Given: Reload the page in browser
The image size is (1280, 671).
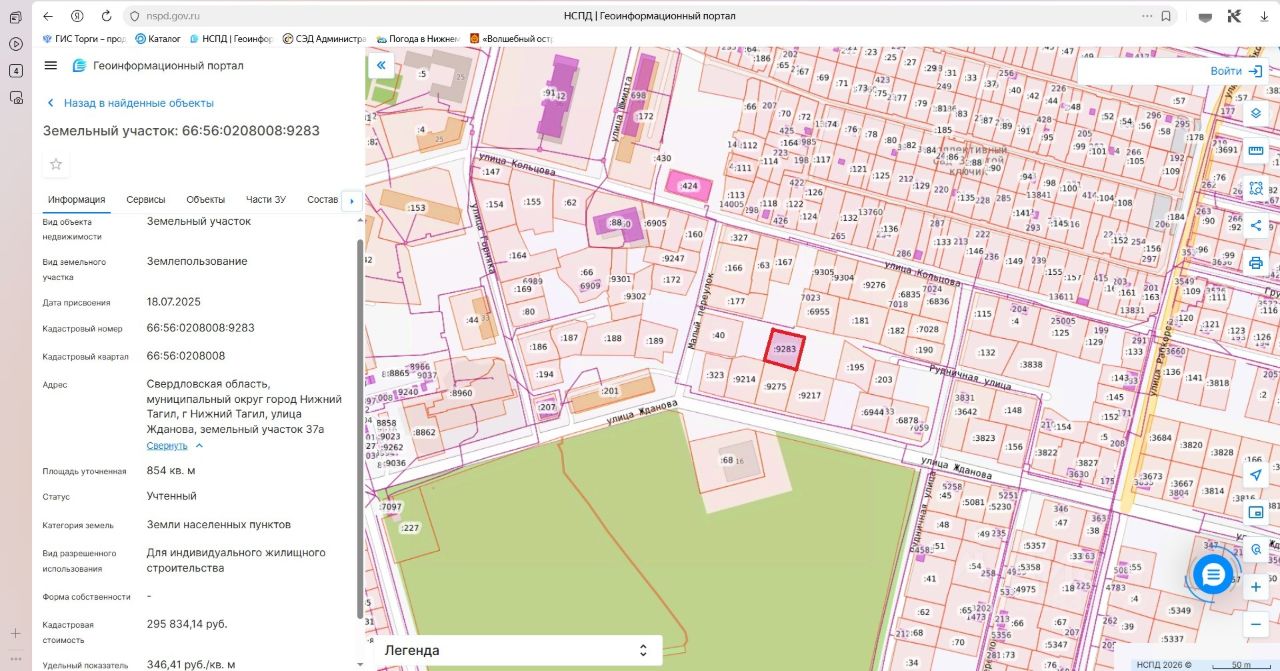Looking at the screenshot, I should tap(106, 16).
